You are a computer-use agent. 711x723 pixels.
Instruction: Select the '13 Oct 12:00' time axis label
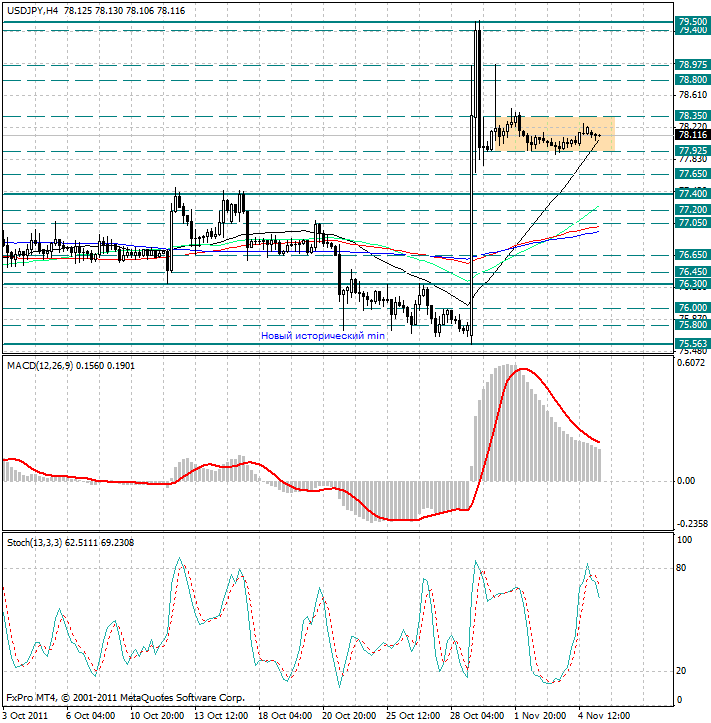[222, 715]
